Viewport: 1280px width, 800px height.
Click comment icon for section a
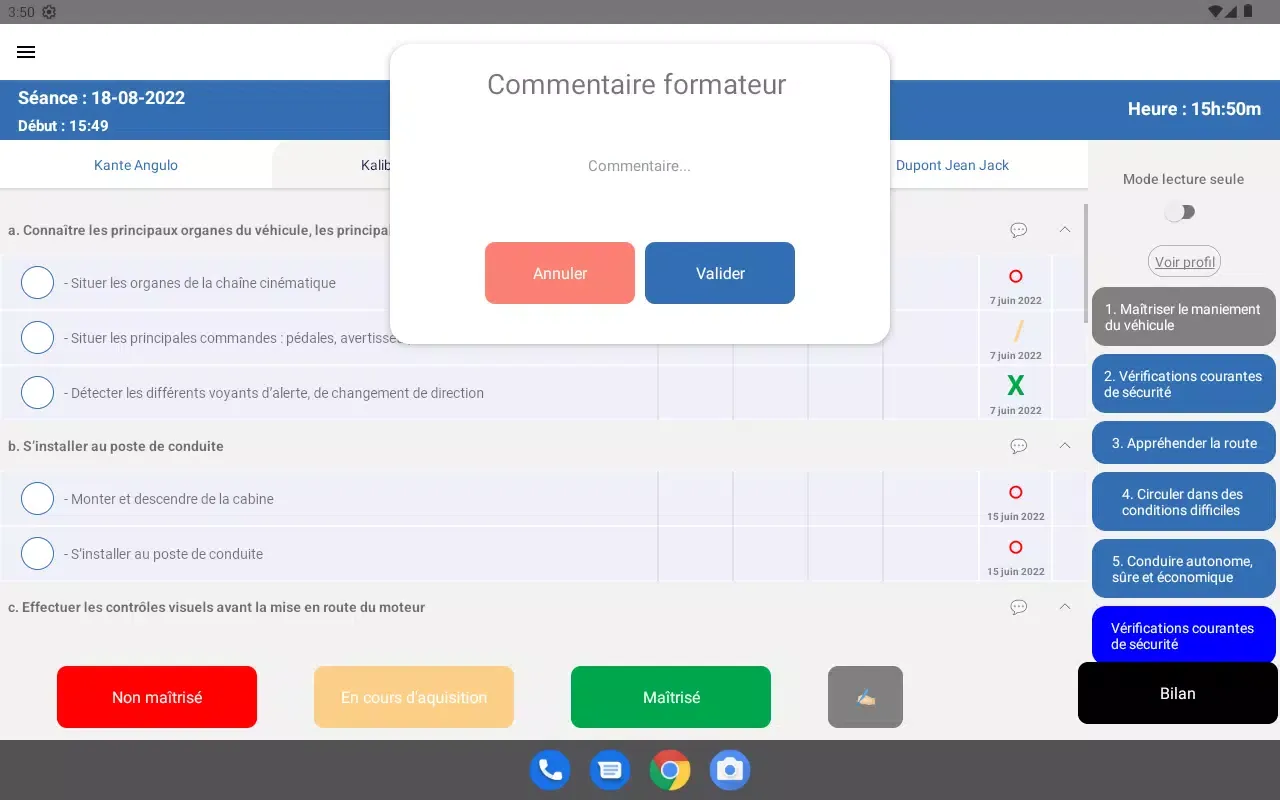point(1018,230)
